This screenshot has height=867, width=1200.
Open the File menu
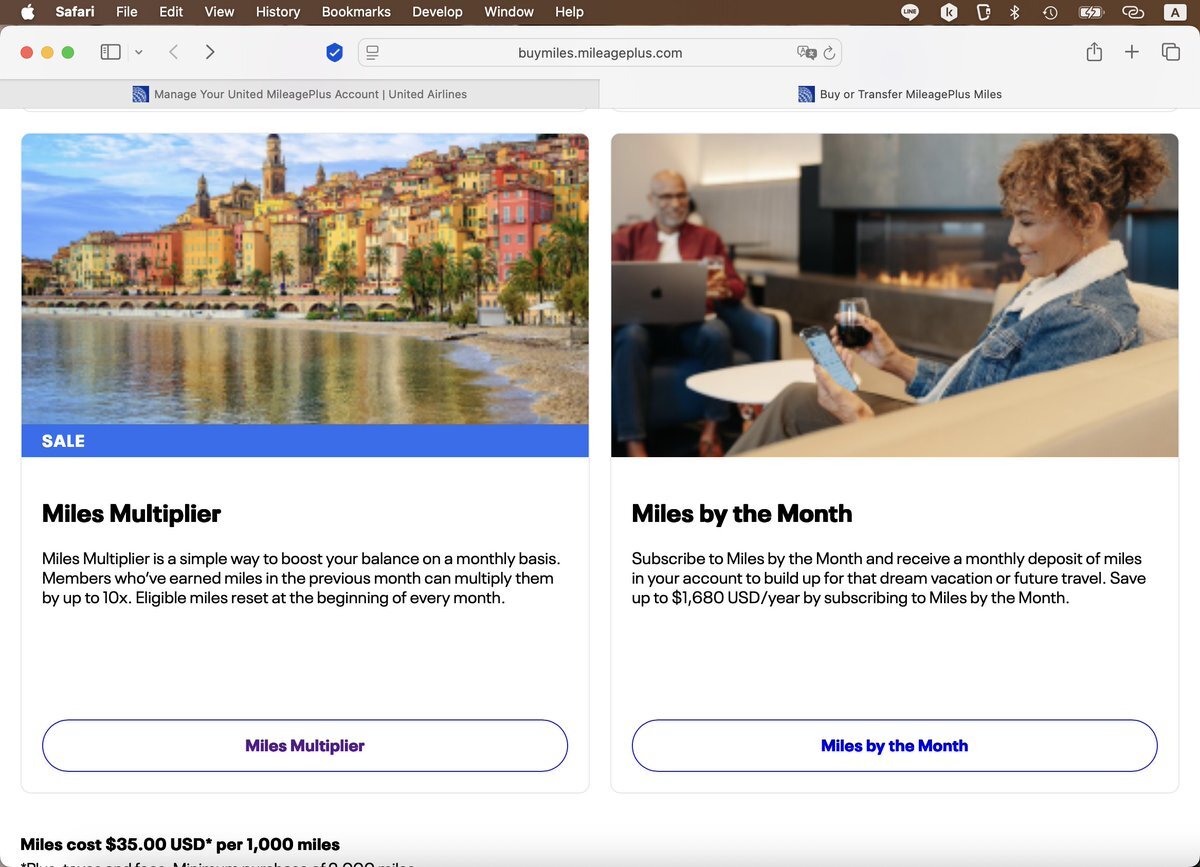tap(127, 12)
